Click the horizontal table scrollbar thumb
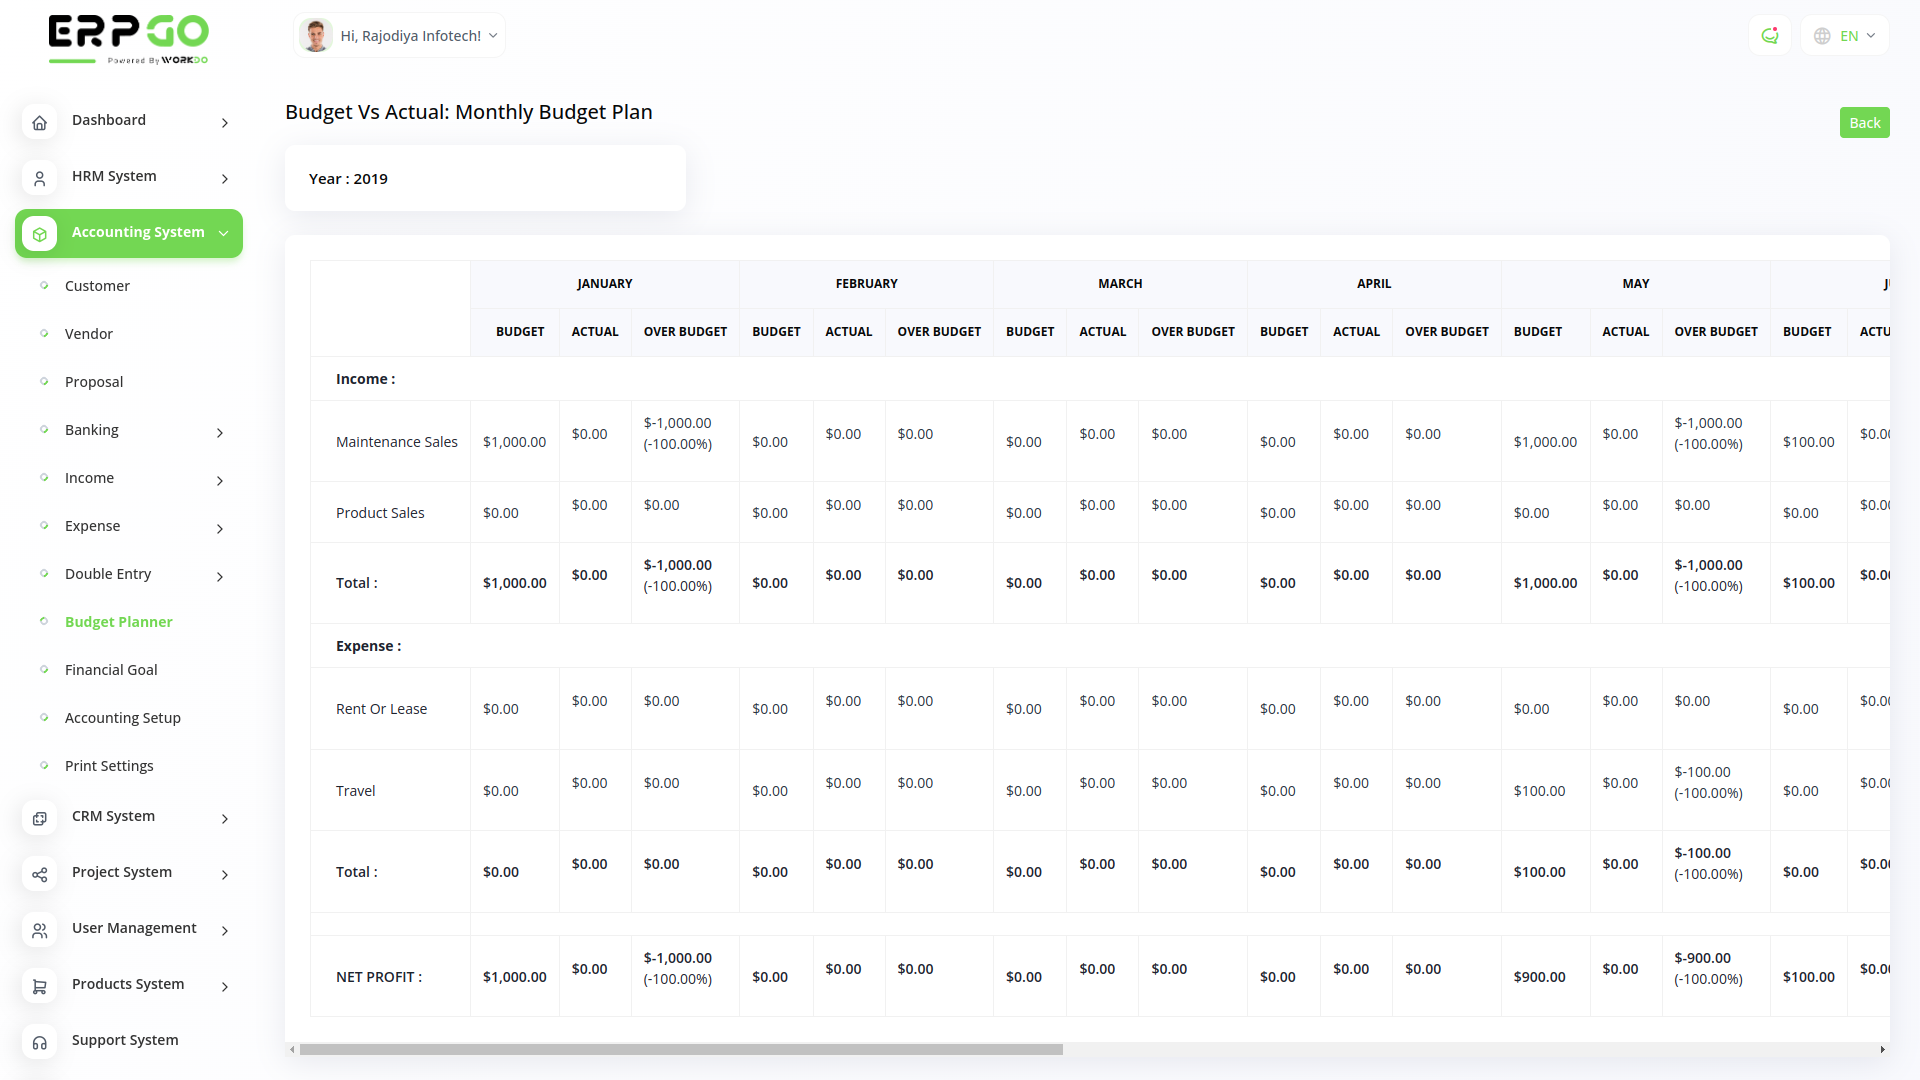This screenshot has height=1080, width=1920. point(680,1049)
